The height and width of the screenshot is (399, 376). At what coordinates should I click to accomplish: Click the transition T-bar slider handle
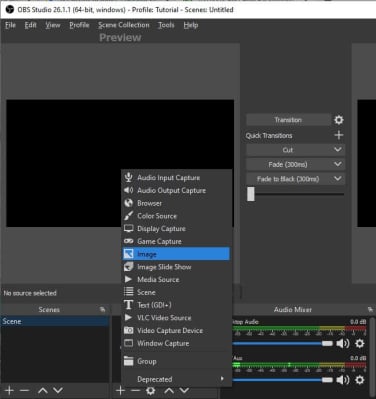coord(251,194)
